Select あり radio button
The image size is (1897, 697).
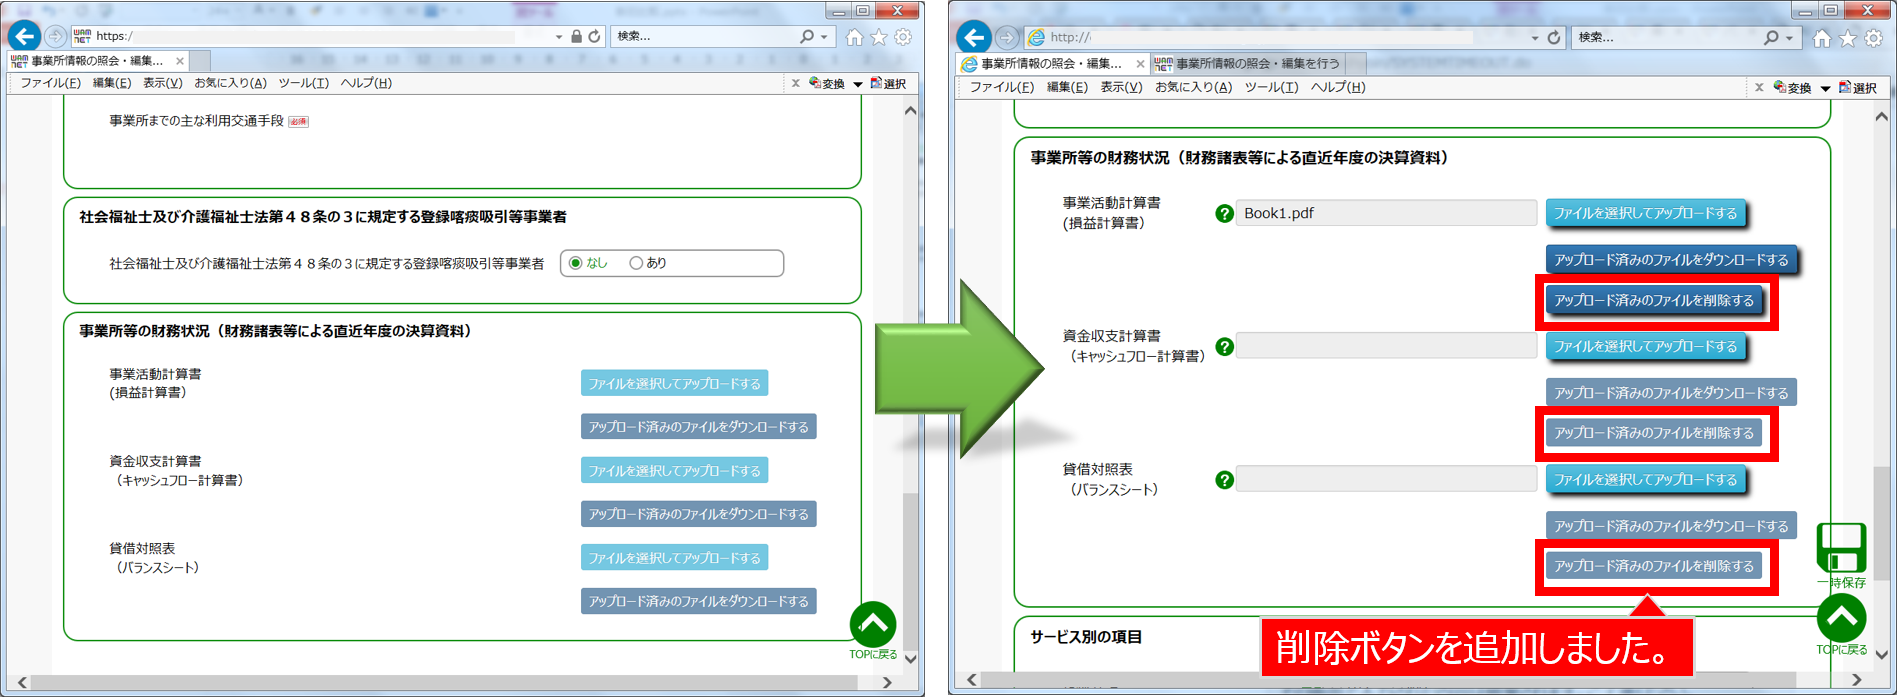click(x=635, y=263)
